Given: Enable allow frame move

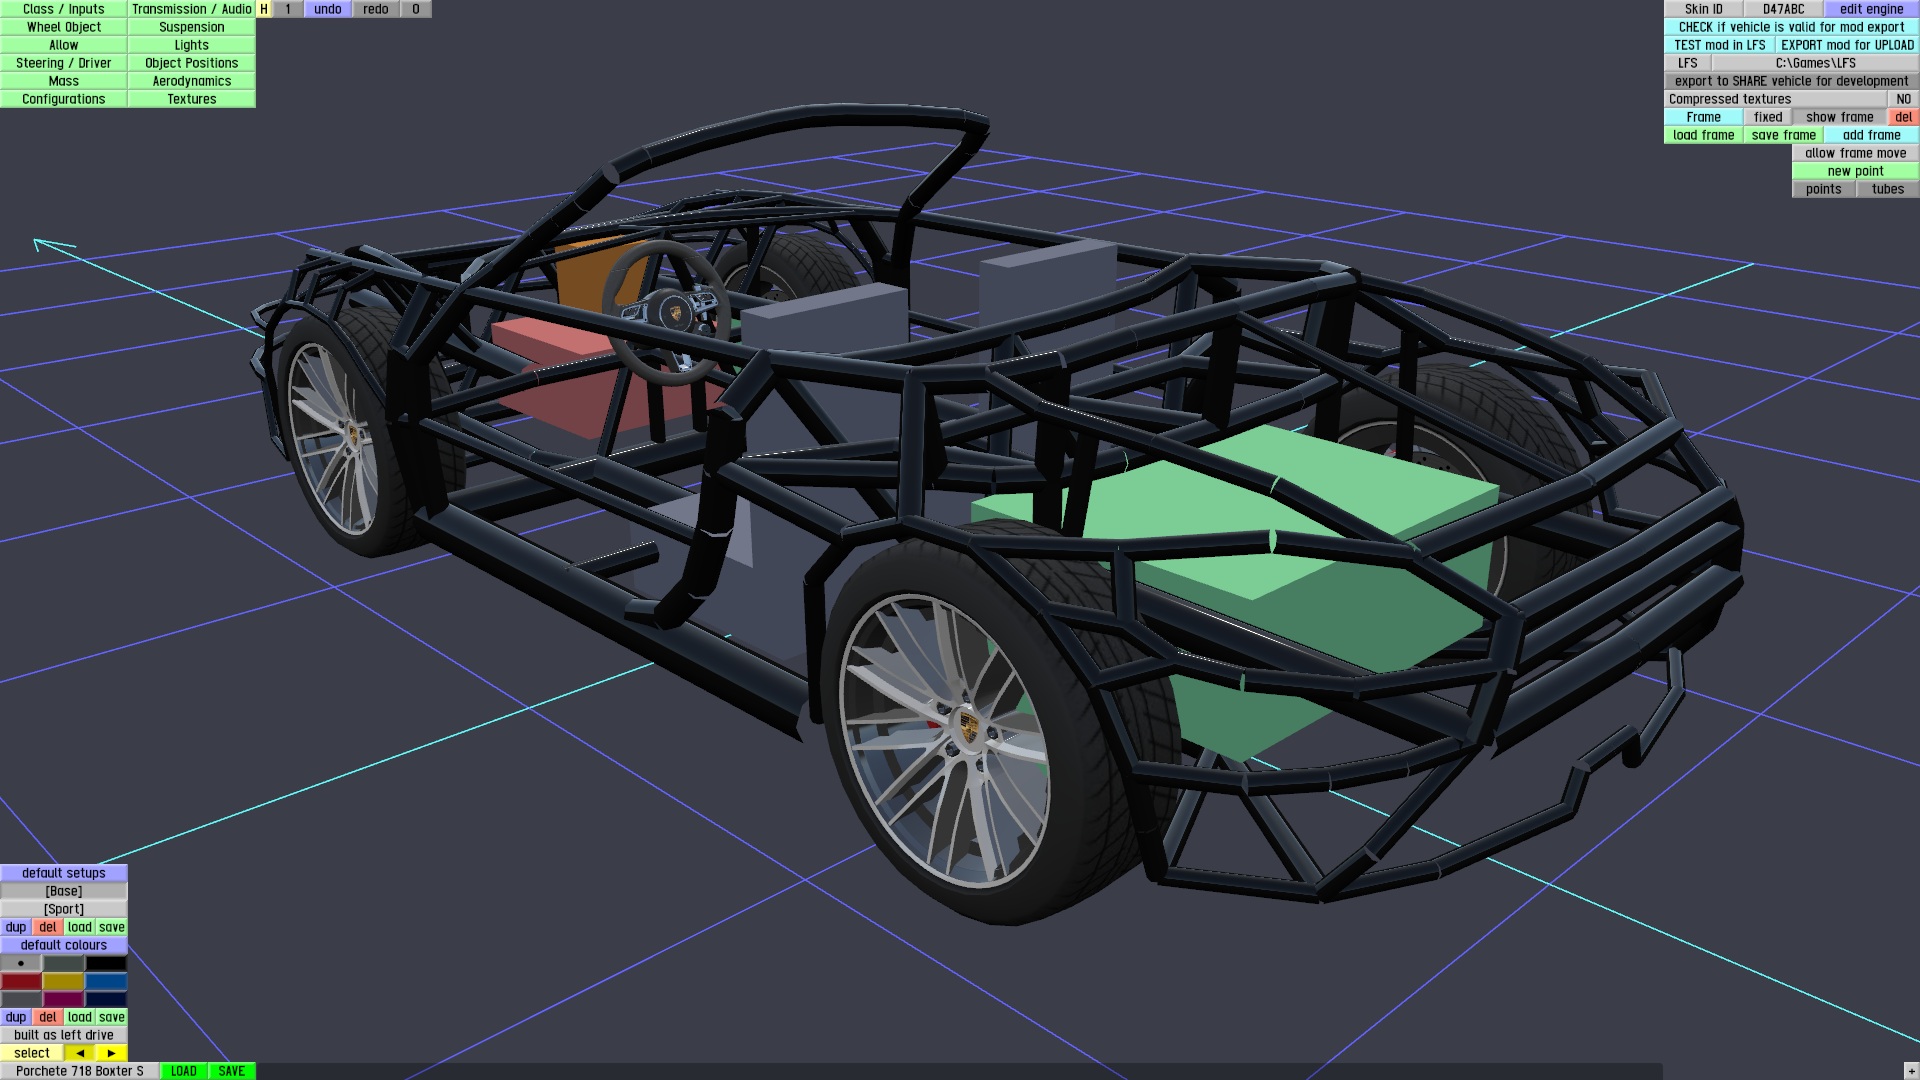Looking at the screenshot, I should (x=1855, y=153).
